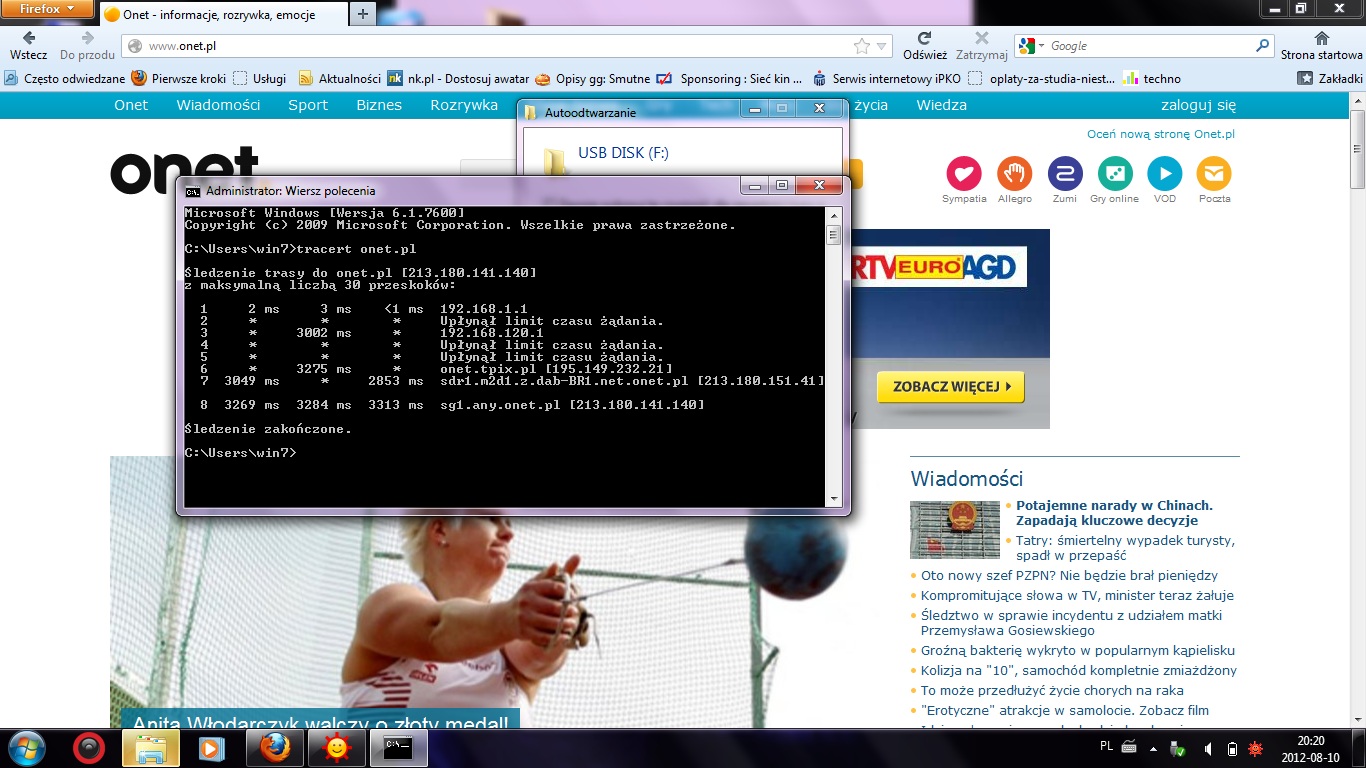Expand the Aktualności feed bookmark
Screen dimensions: 1366x768
click(340, 78)
